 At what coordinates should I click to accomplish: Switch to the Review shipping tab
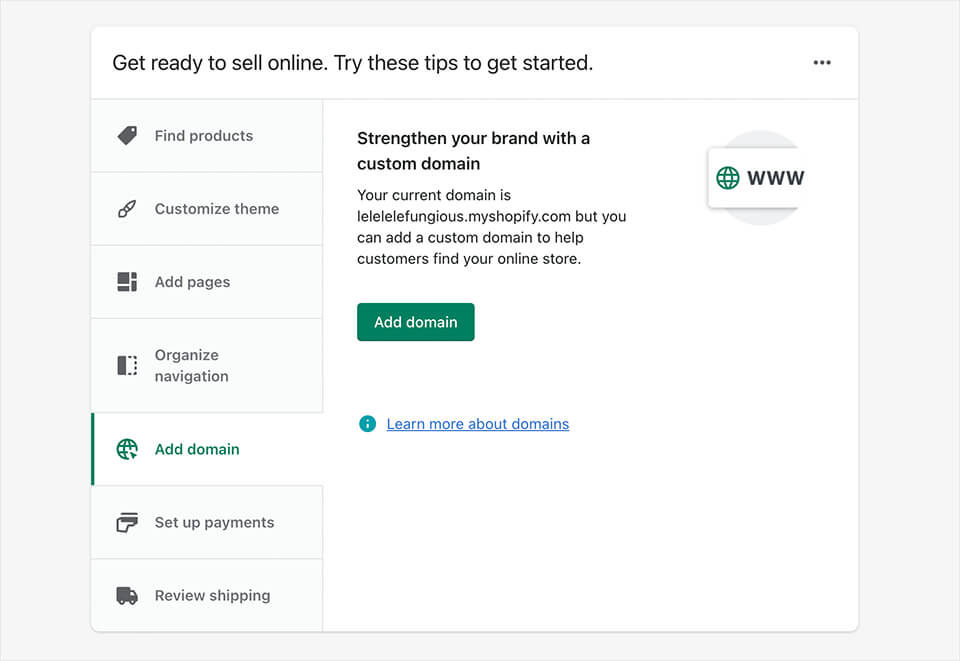tap(212, 596)
